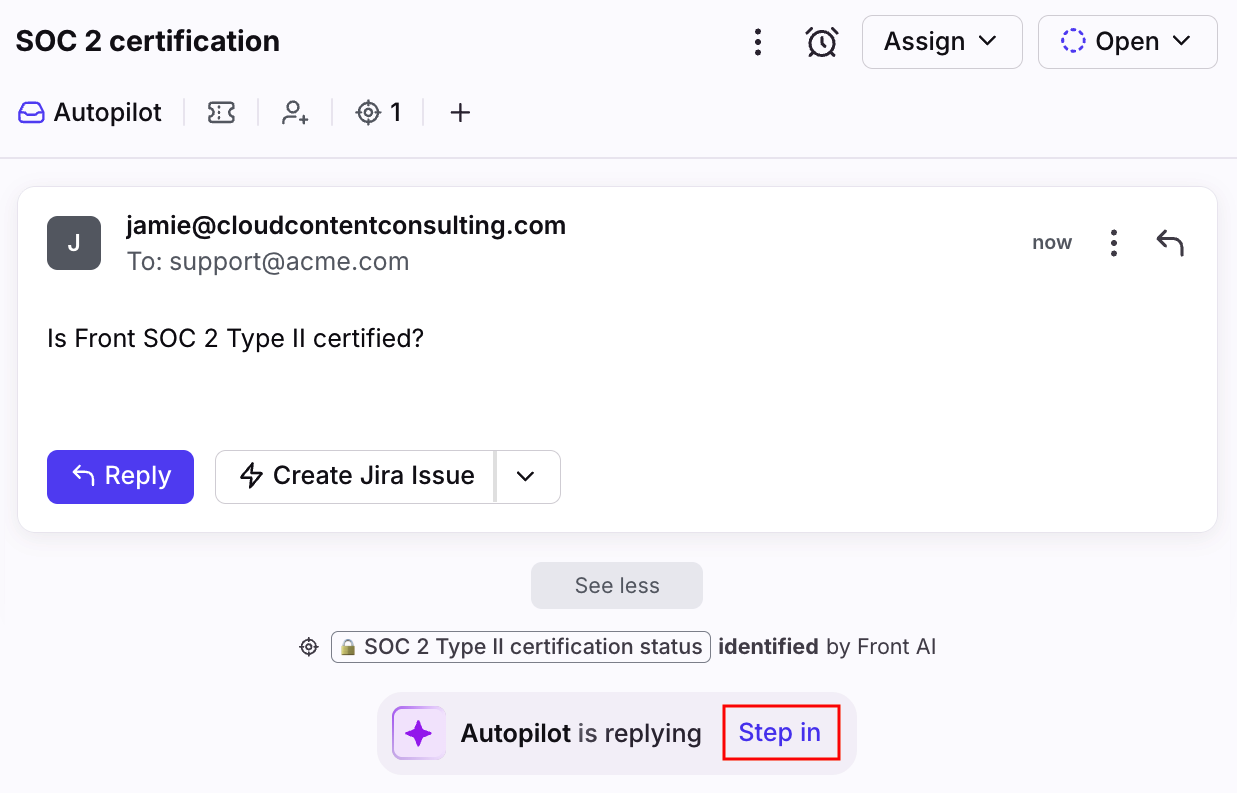This screenshot has width=1237, height=793.
Task: Click Step in to take over the reply
Action: (780, 733)
